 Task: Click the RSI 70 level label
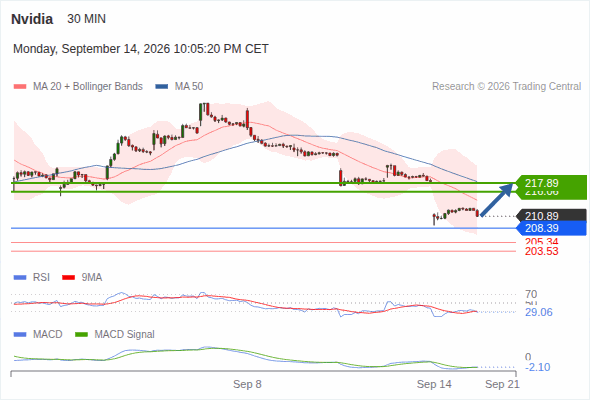point(531,294)
